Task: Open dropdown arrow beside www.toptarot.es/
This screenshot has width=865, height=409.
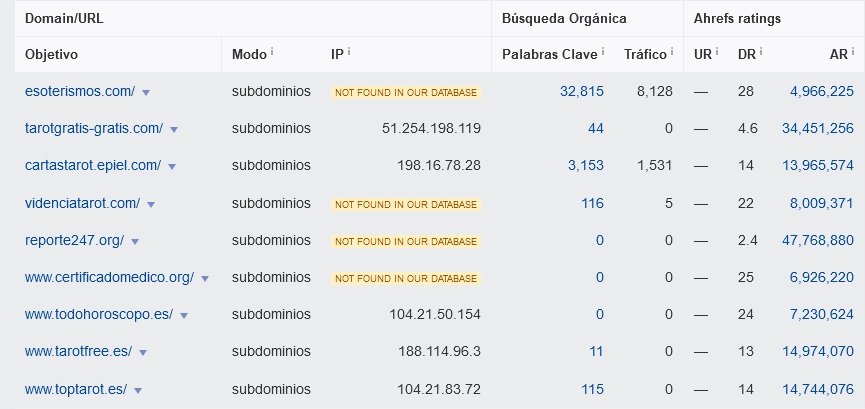Action: click(138, 391)
